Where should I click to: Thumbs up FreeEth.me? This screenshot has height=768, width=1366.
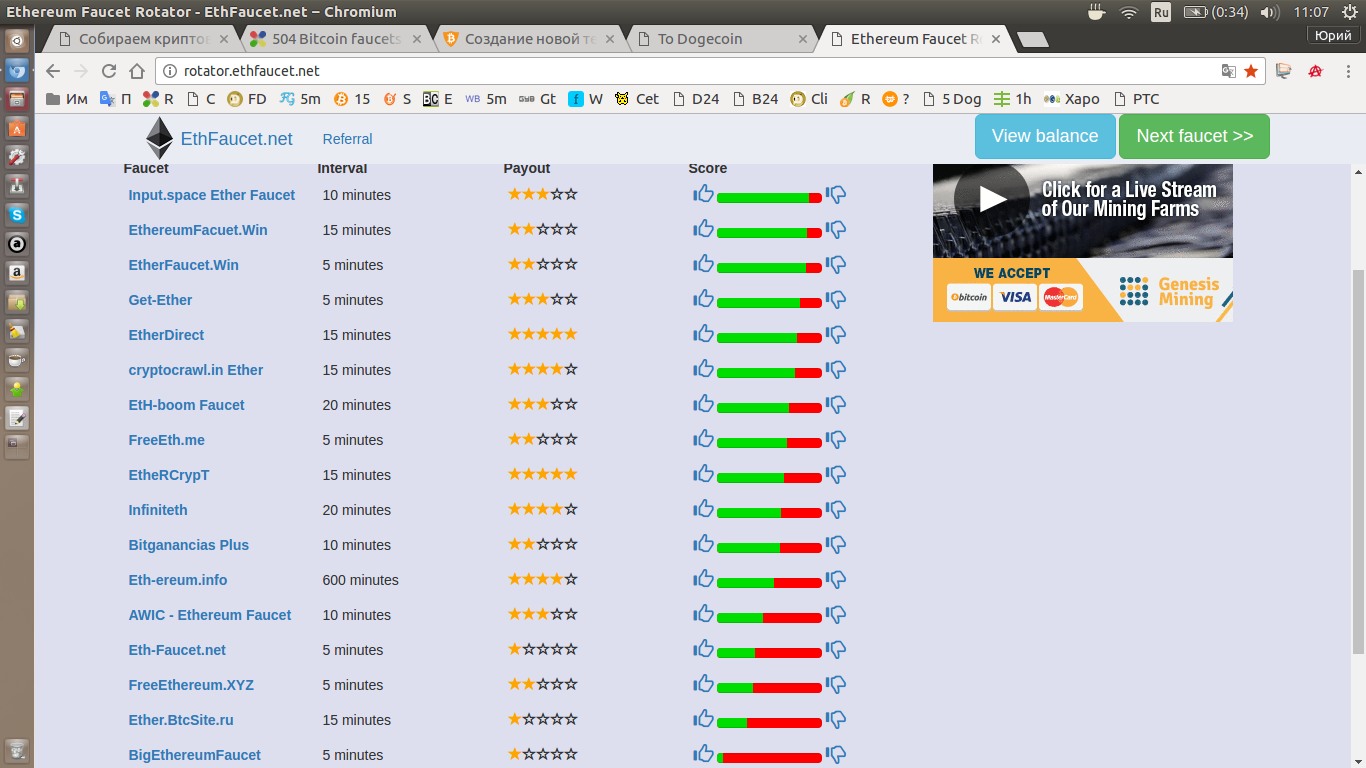[704, 439]
